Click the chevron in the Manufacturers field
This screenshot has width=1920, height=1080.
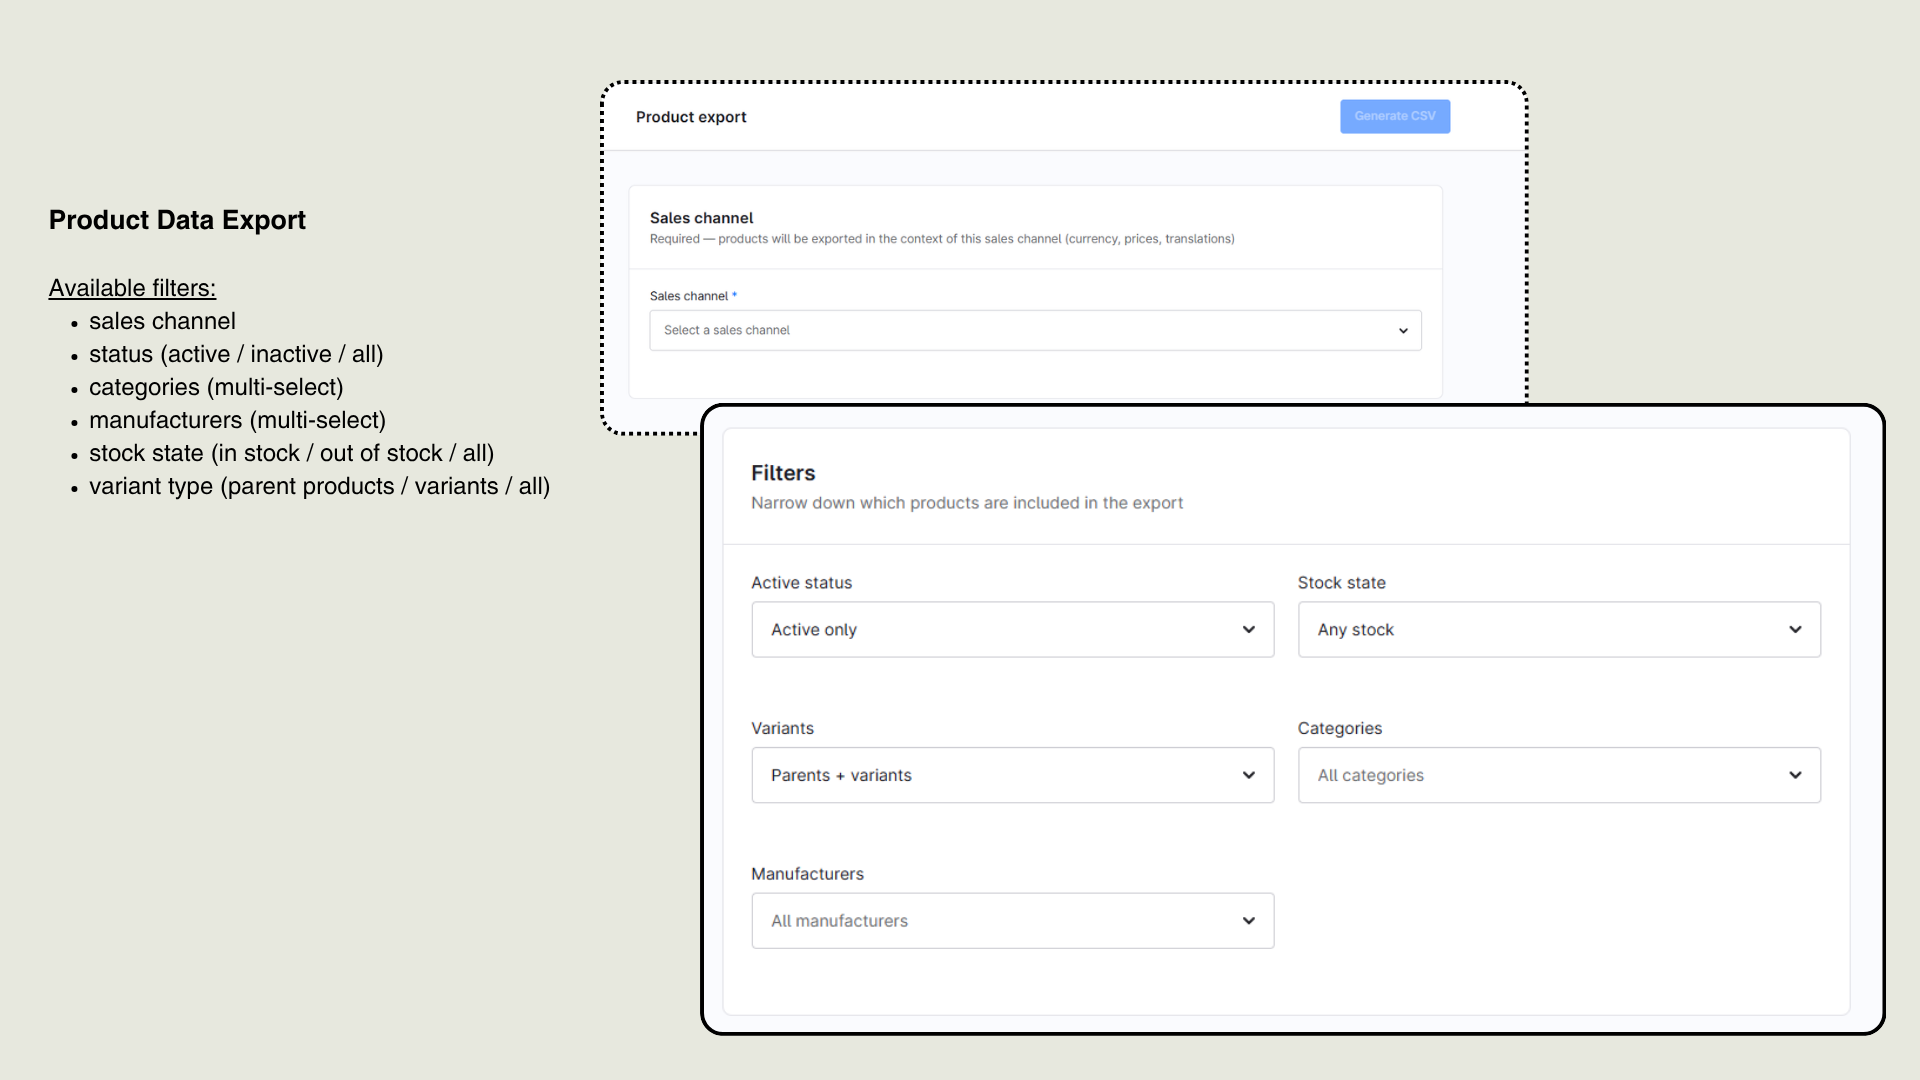pyautogui.click(x=1248, y=920)
